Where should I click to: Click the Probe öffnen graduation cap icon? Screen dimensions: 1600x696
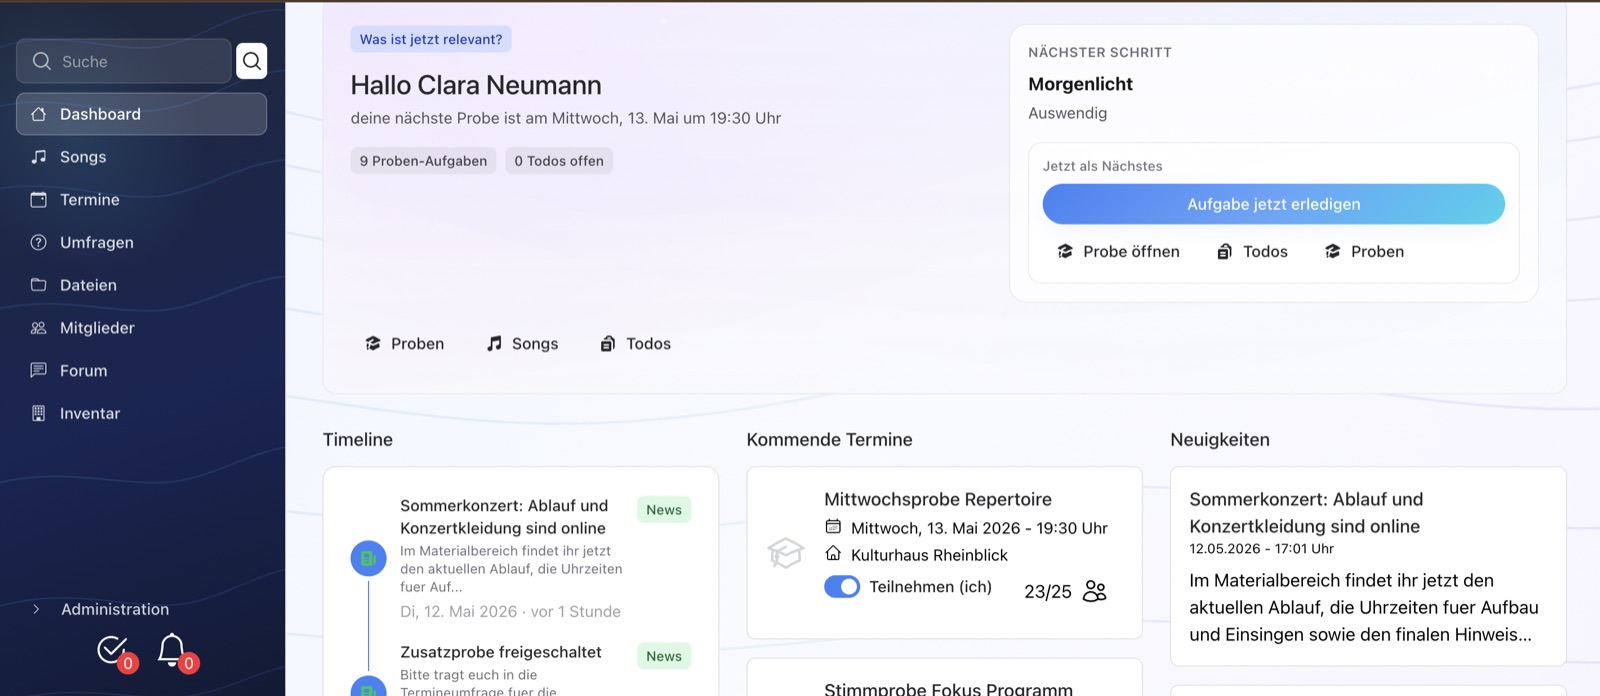click(1065, 252)
